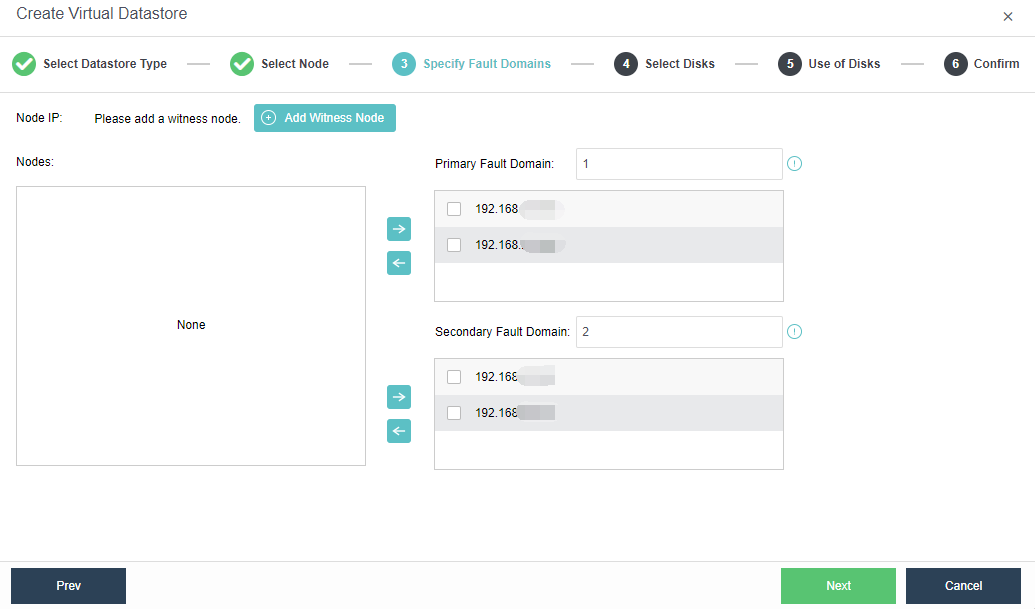Cancel the Create Virtual Datastore wizard
Image resolution: width=1035 pixels, height=609 pixels.
click(x=962, y=585)
